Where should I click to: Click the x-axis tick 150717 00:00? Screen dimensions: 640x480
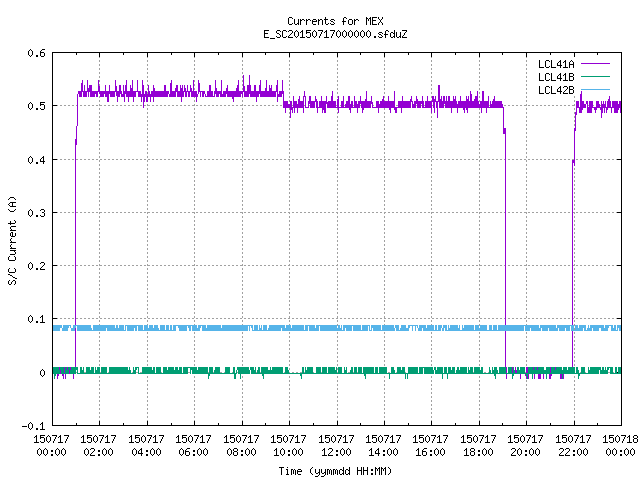click(51, 445)
